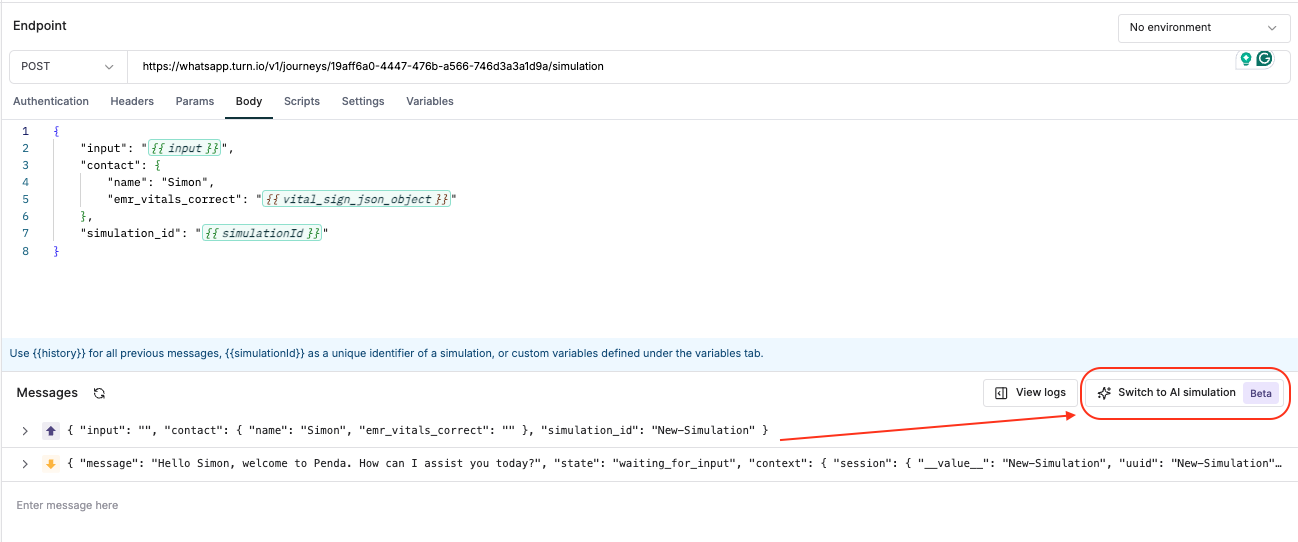Click the panel icon on View logs

pos(1001,393)
